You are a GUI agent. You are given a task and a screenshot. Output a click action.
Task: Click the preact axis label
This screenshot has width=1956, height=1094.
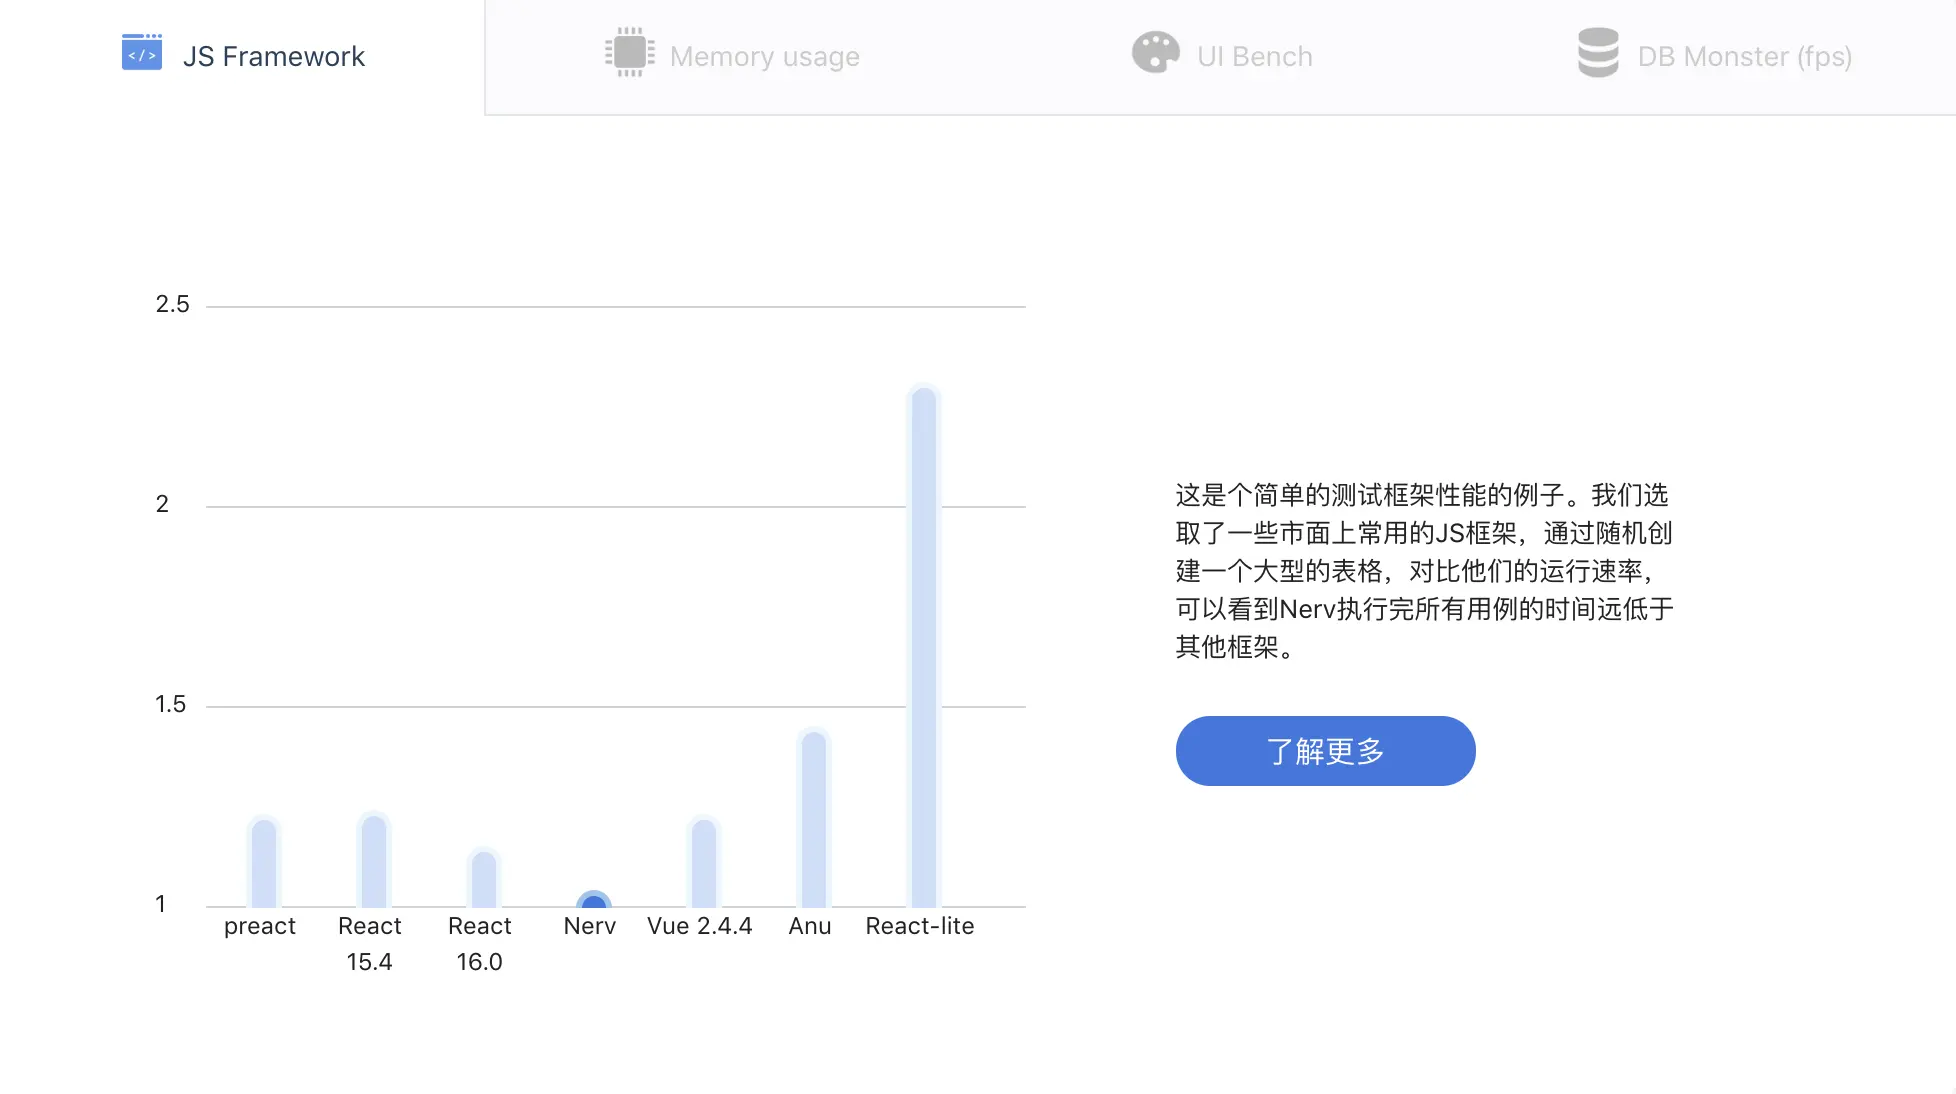pos(260,926)
